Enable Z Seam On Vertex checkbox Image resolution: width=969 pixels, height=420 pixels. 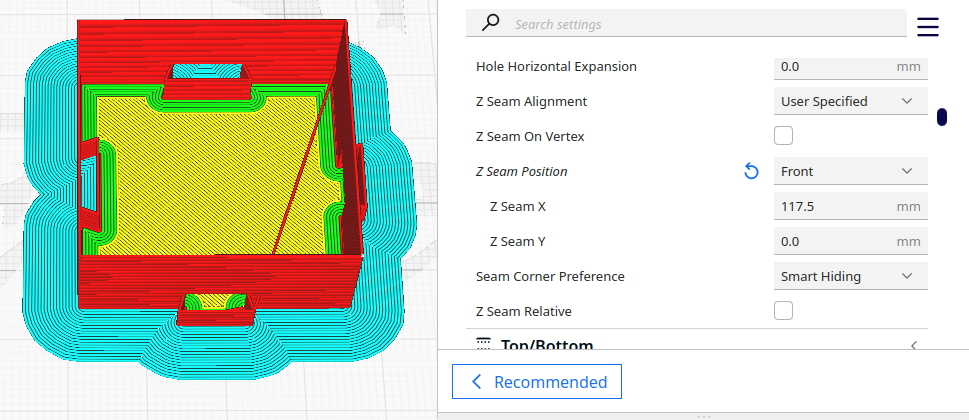783,136
